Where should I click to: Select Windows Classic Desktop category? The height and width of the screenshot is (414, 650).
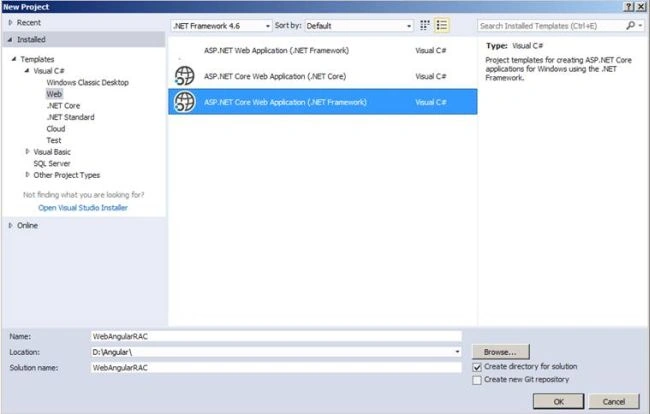(87, 82)
